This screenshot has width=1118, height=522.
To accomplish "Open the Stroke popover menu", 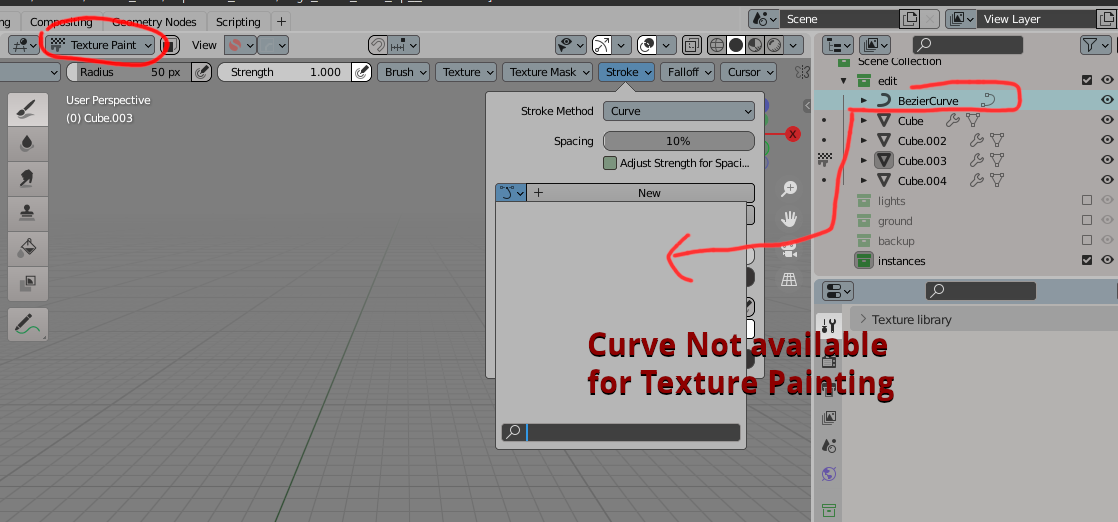I will pos(626,72).
